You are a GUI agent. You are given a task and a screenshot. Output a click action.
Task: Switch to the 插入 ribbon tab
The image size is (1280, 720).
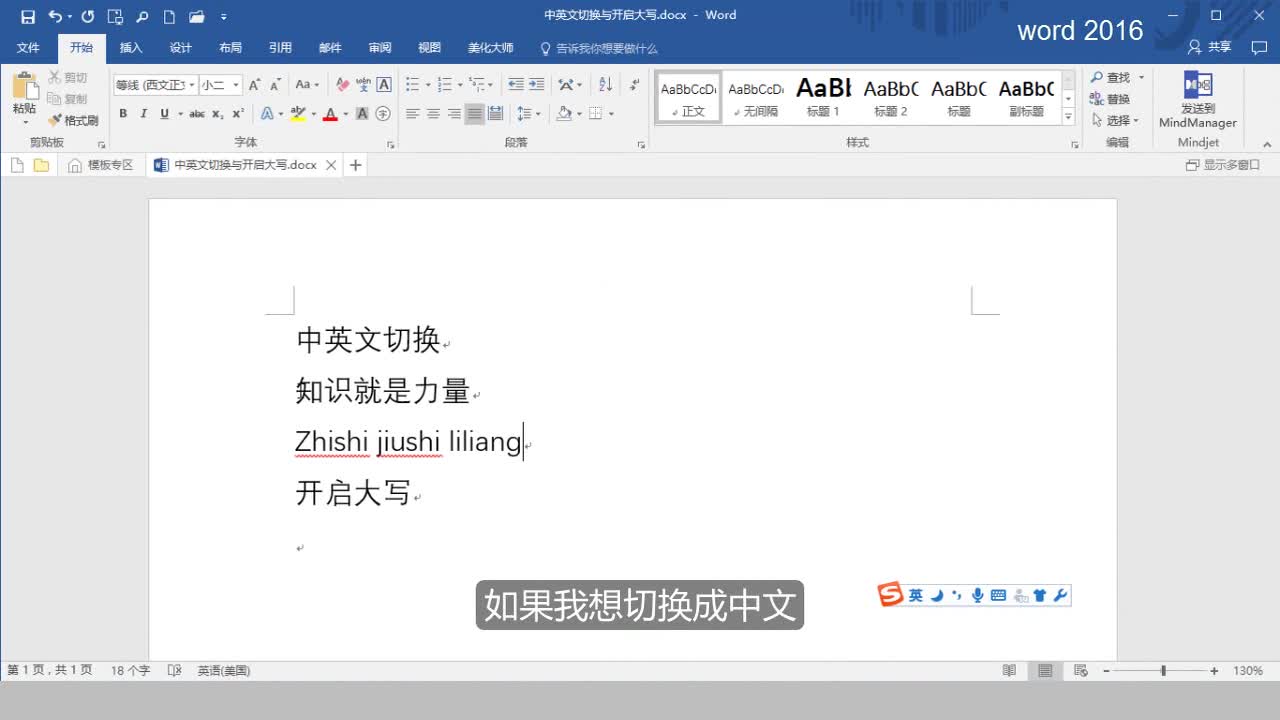[131, 46]
